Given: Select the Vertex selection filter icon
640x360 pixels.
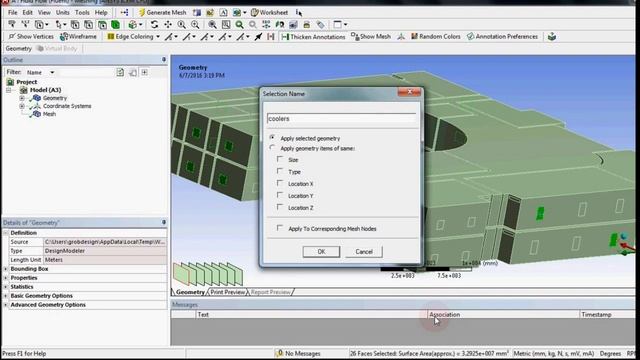Looking at the screenshot, I should (75, 25).
